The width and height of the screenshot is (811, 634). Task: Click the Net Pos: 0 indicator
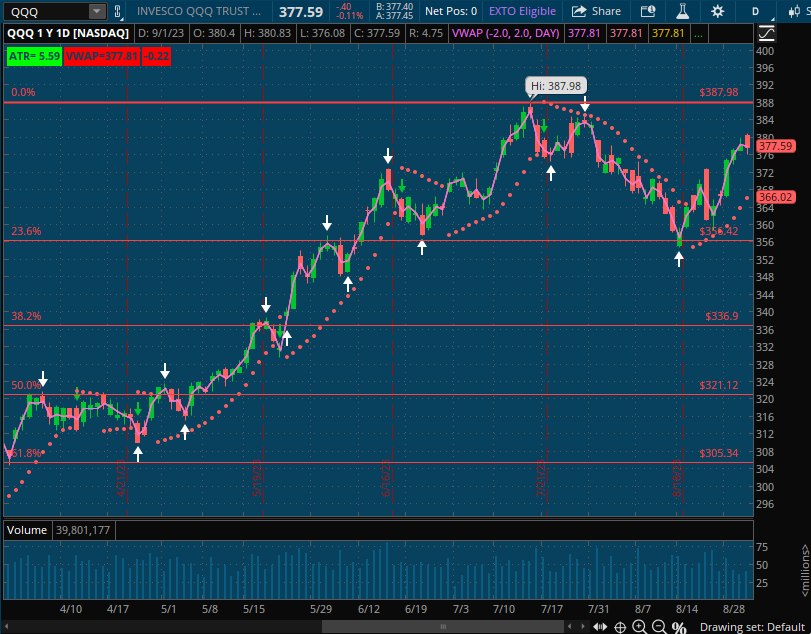click(451, 11)
